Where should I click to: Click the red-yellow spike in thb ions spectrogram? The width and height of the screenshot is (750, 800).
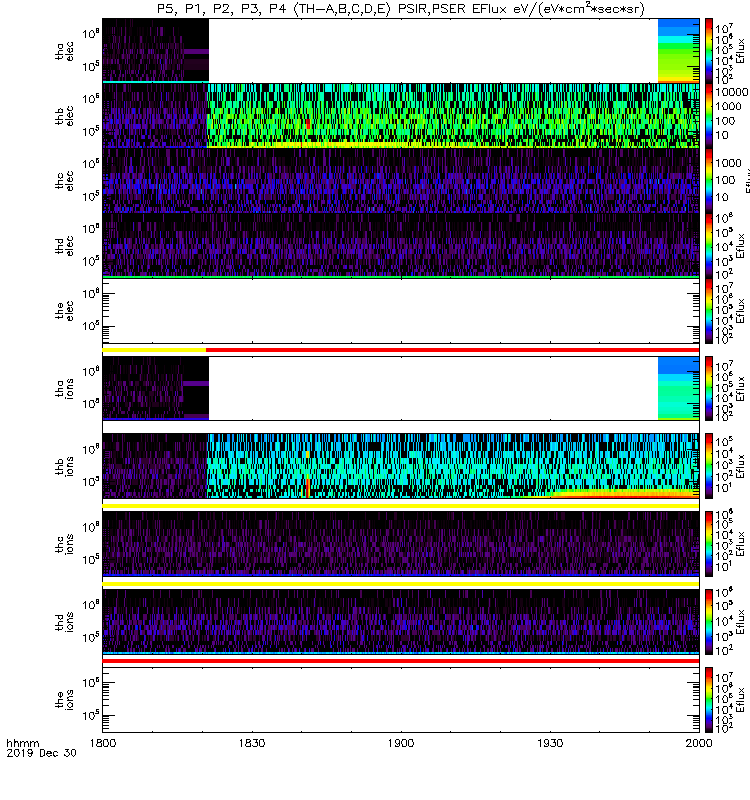308,487
